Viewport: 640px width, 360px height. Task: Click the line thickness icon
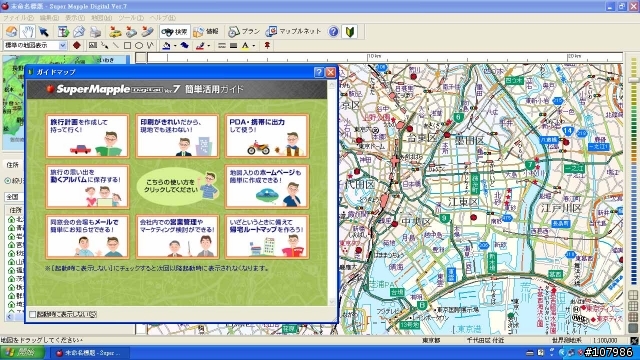[233, 45]
